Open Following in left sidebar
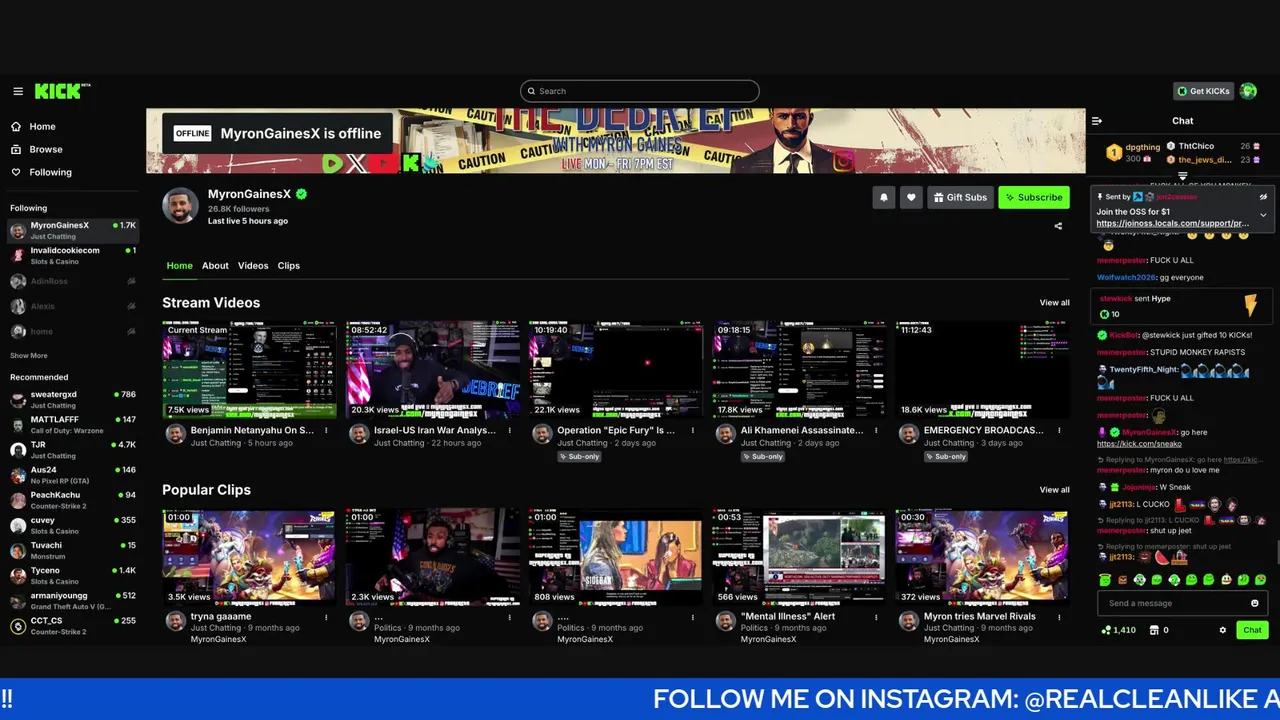Screen dimensions: 1280x720 point(50,172)
